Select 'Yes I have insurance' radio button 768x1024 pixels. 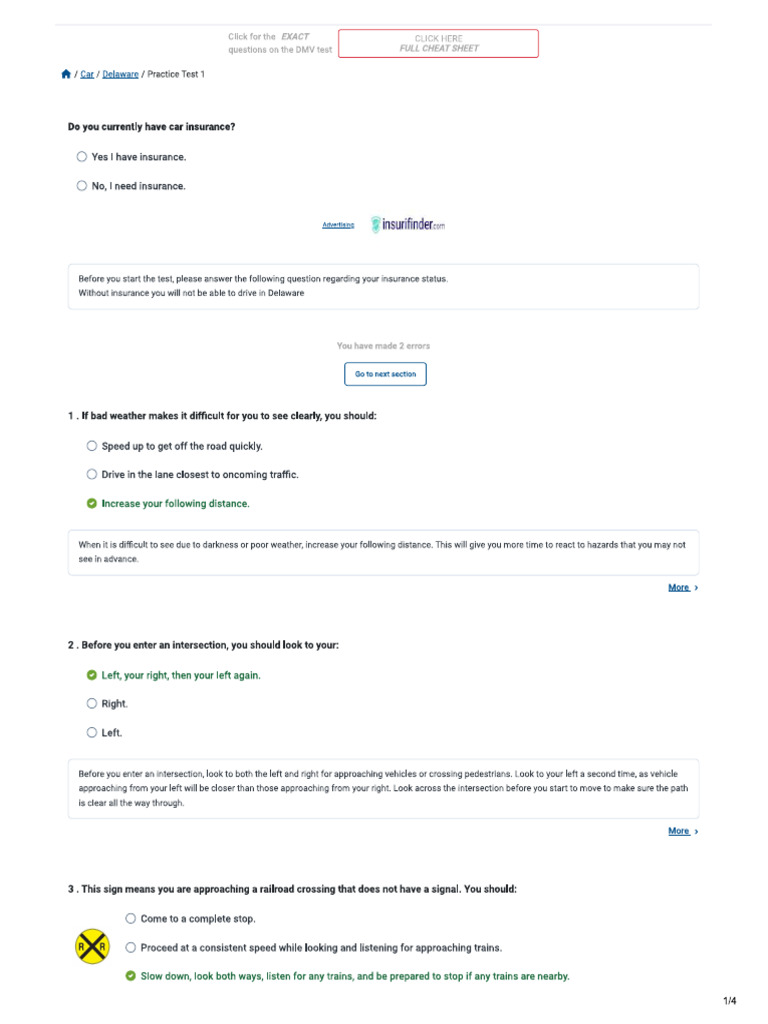[x=82, y=157]
